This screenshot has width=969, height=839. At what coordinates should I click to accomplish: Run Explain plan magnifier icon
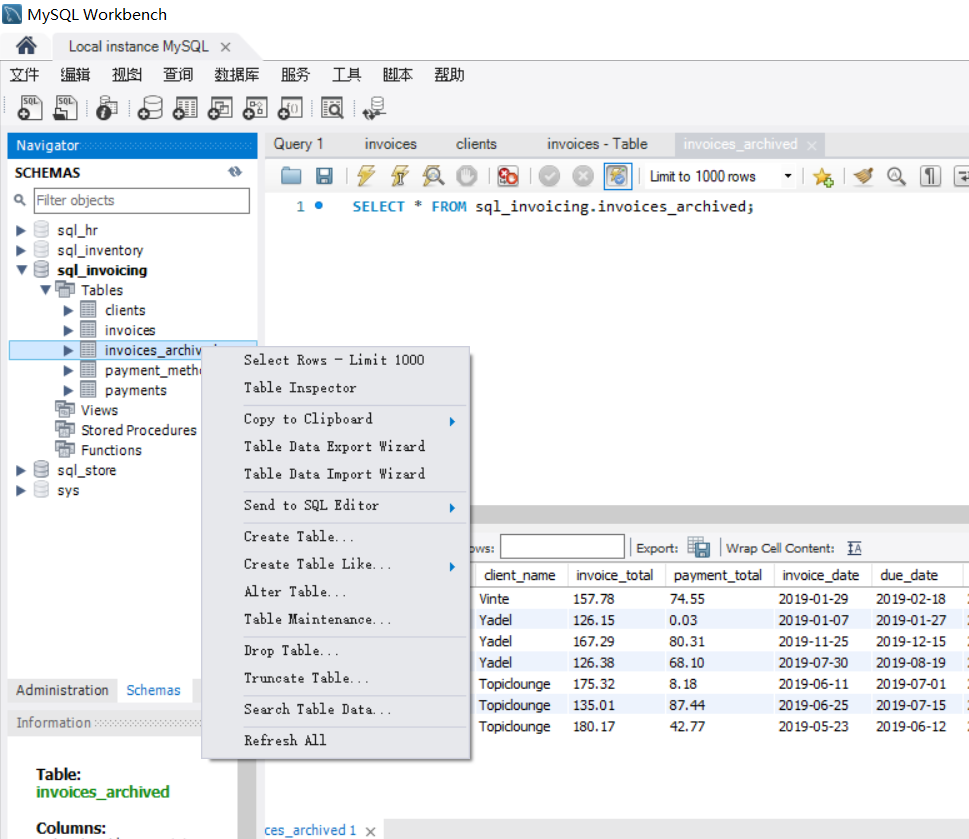pos(433,177)
